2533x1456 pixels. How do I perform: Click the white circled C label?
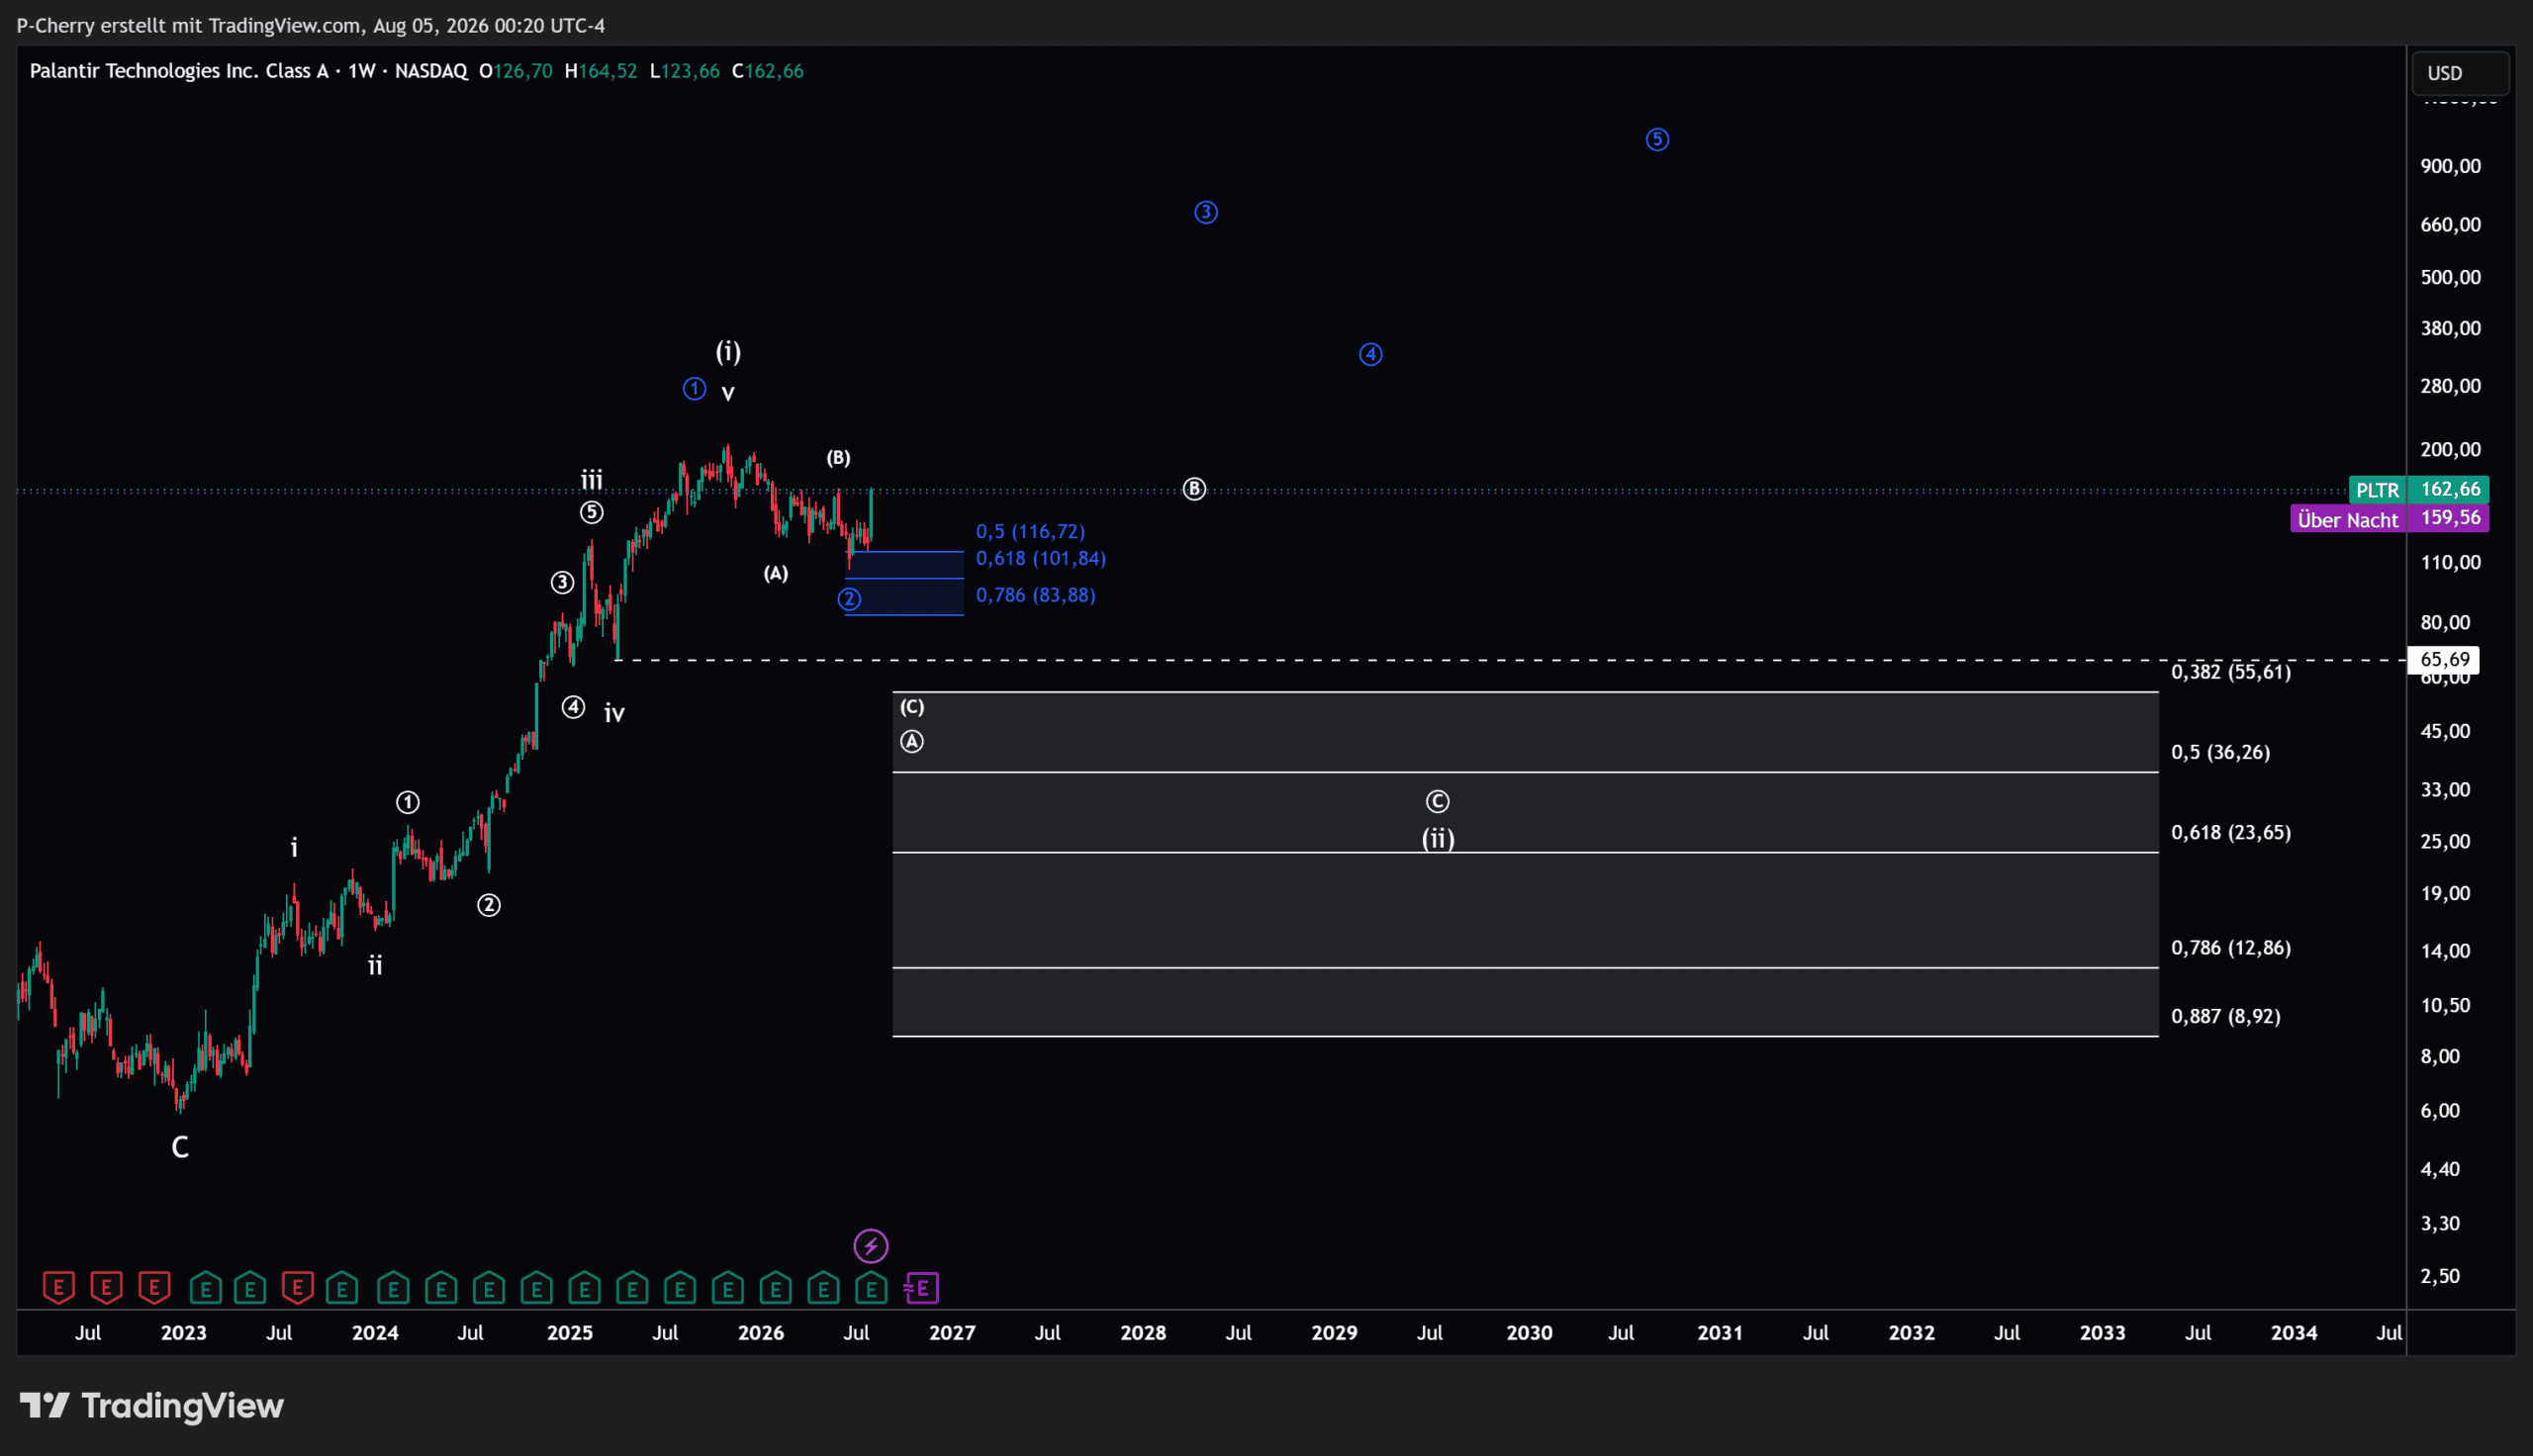1437,801
